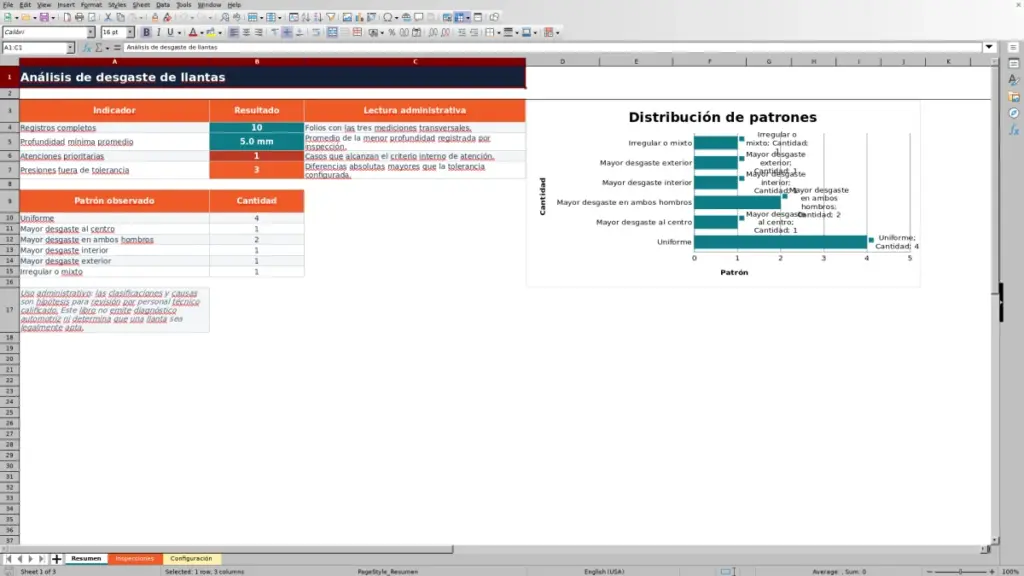Click the Sort Descending icon
The width and height of the screenshot is (1024, 576).
click(318, 18)
